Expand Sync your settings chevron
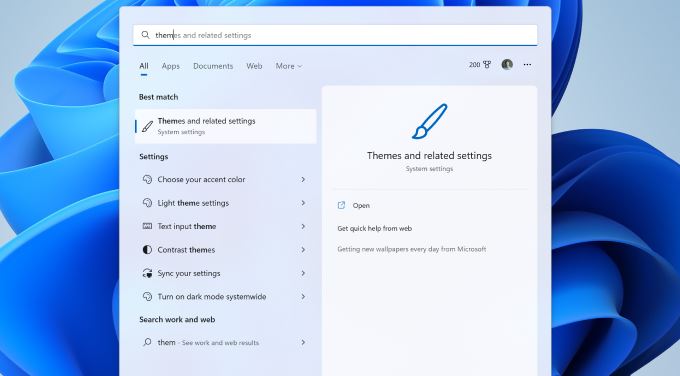 point(303,273)
